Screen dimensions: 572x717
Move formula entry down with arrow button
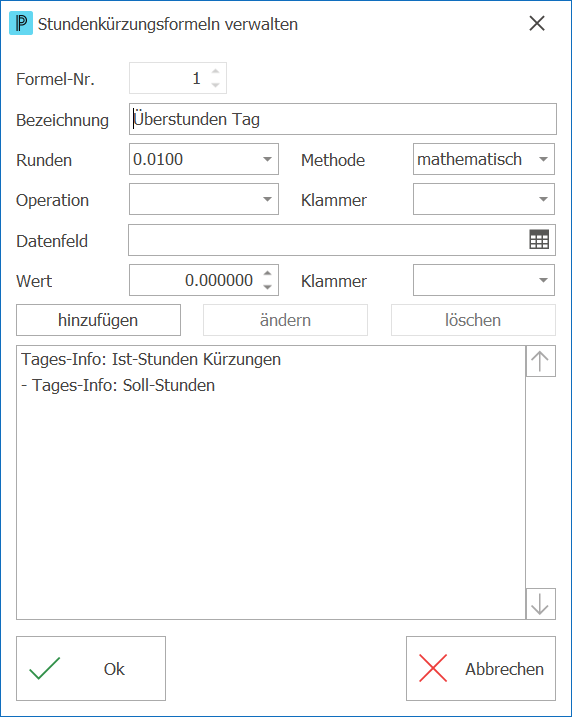[x=540, y=604]
